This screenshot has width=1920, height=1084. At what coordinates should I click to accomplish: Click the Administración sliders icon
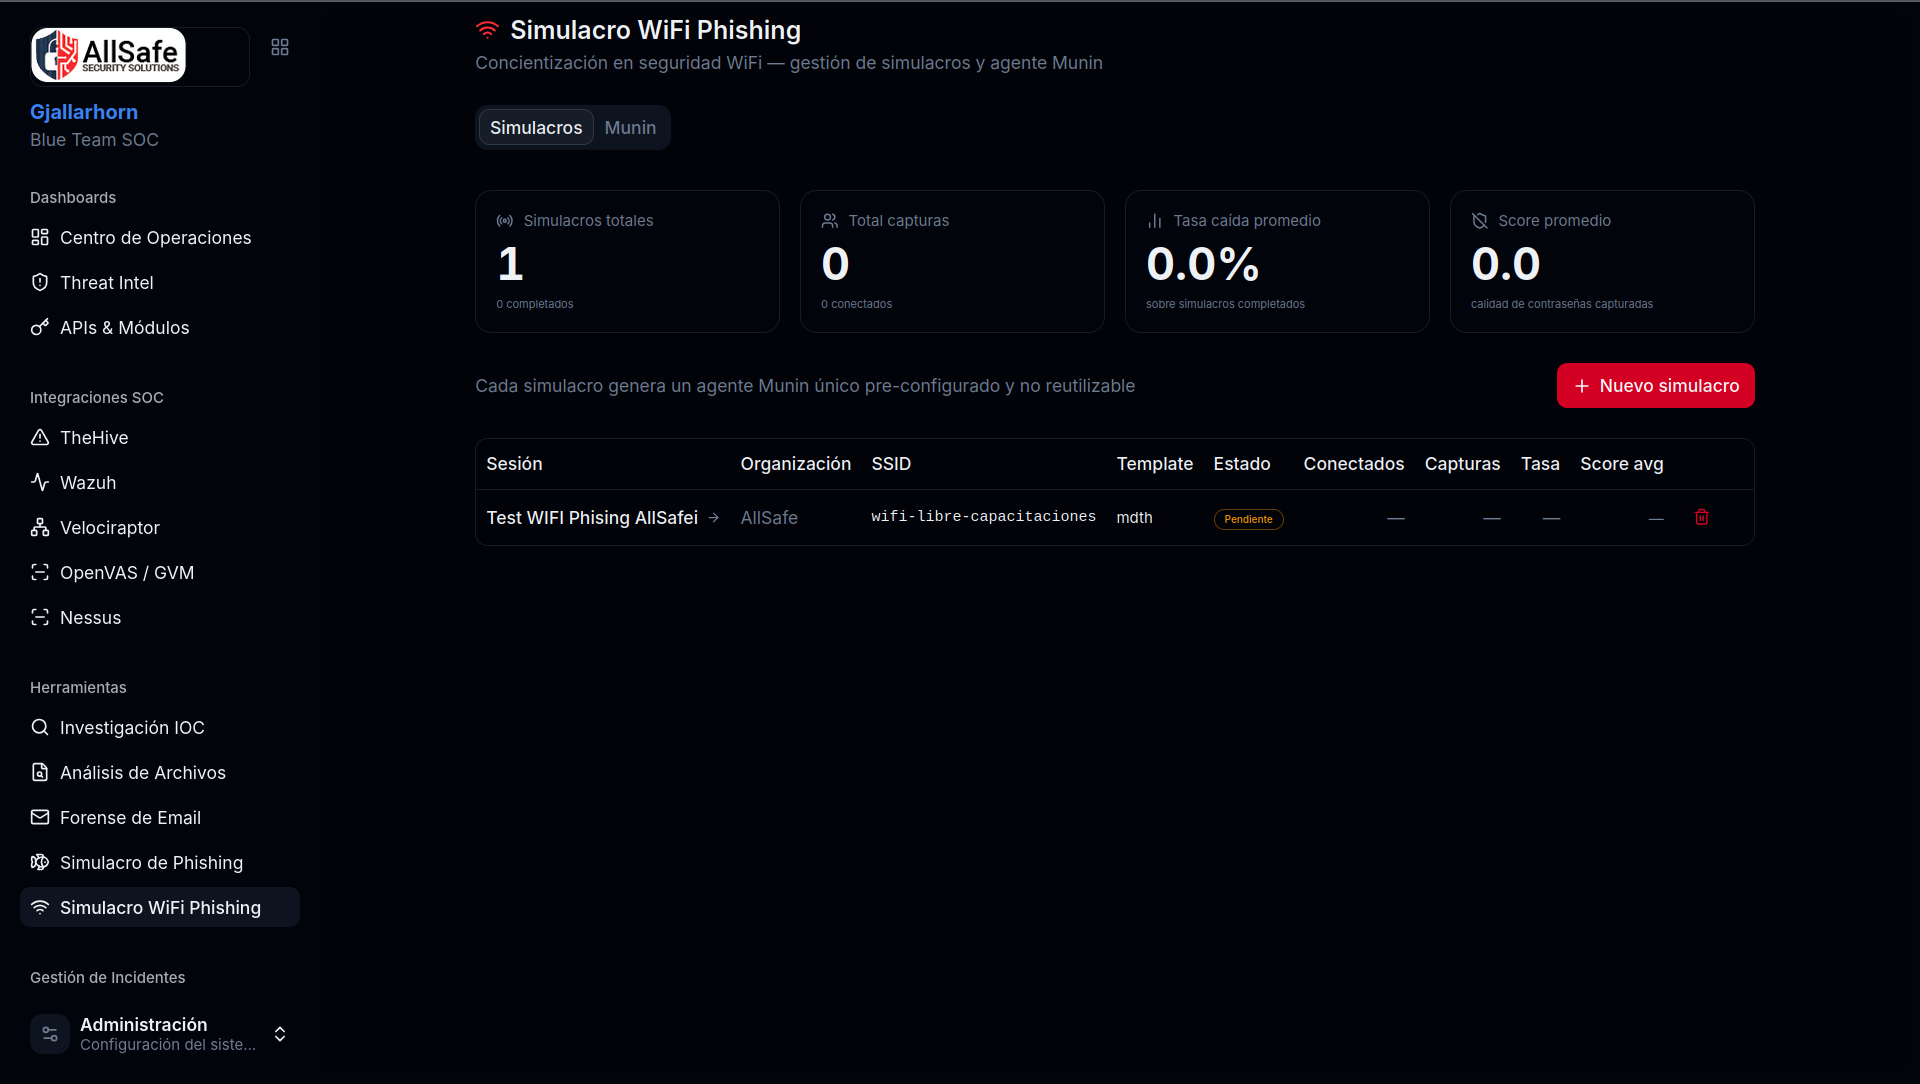click(50, 1034)
